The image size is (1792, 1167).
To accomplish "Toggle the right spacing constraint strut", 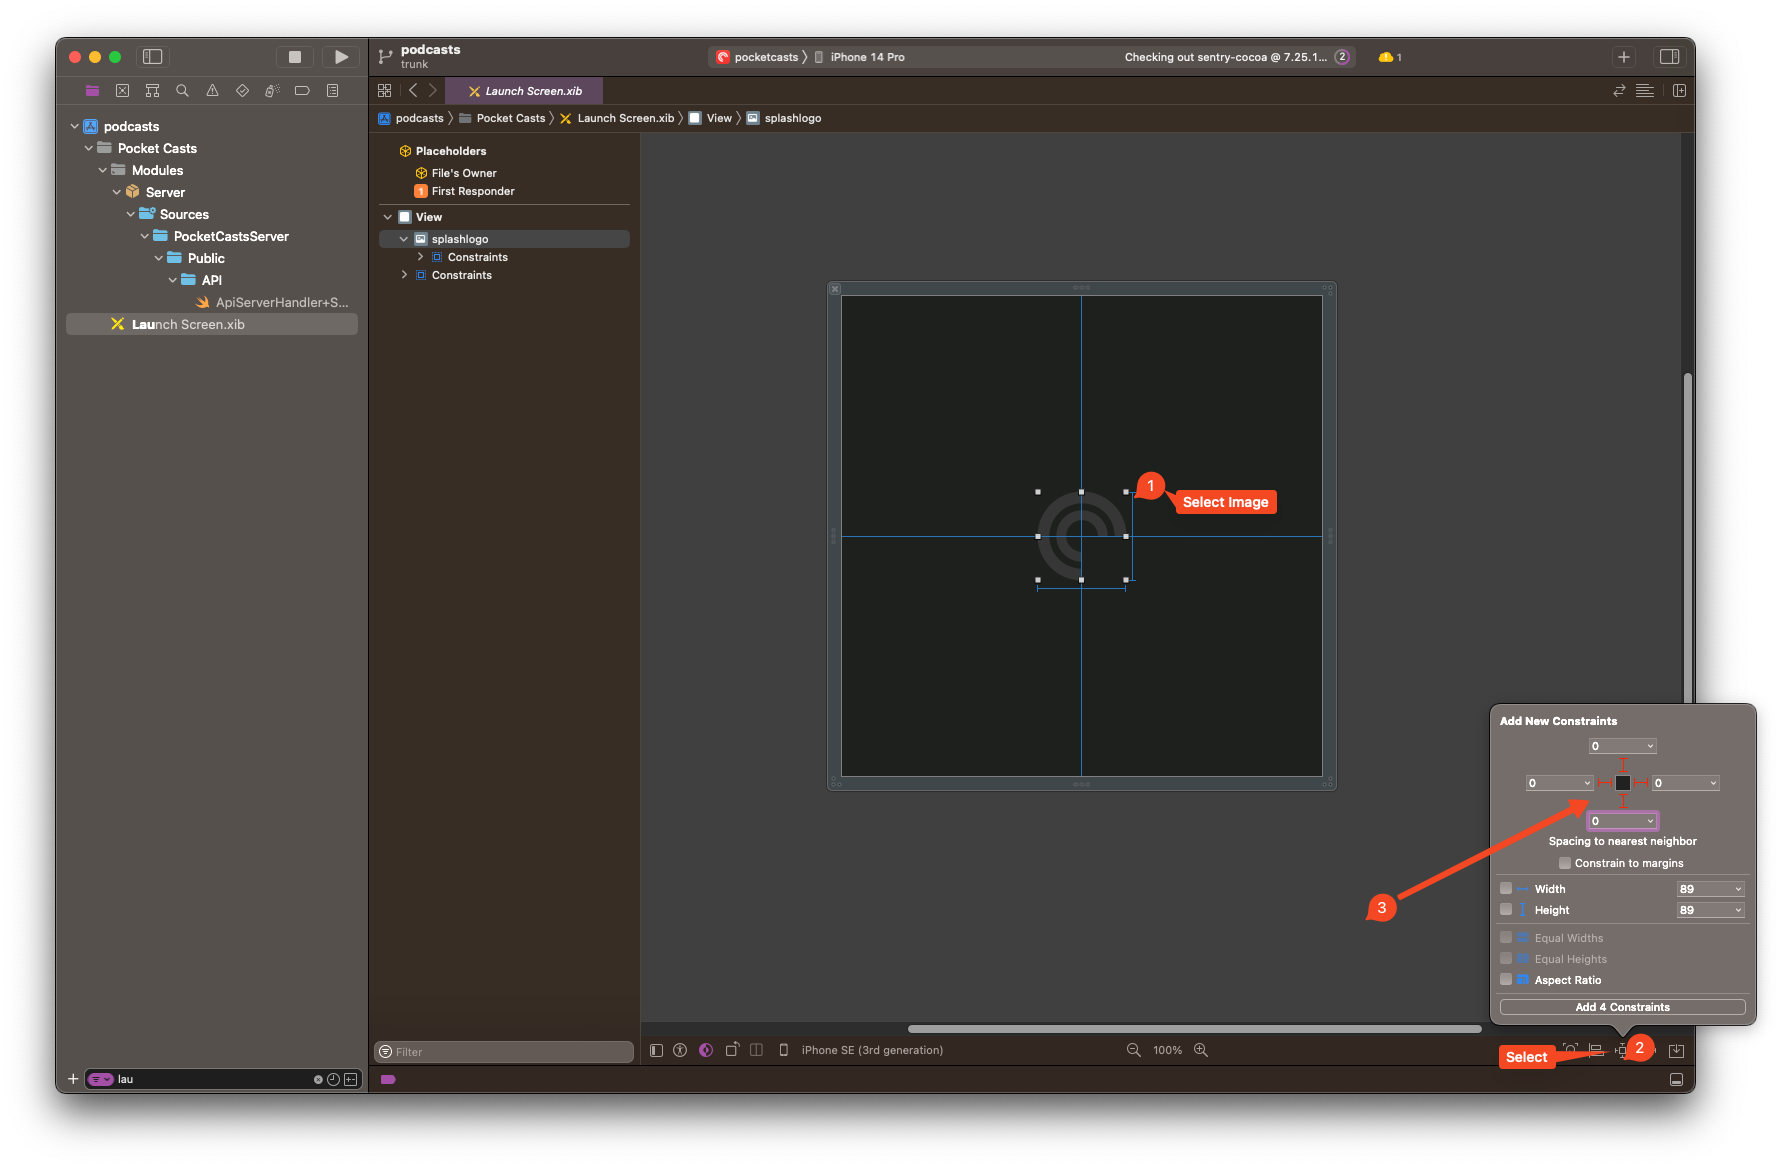I will coord(1641,783).
